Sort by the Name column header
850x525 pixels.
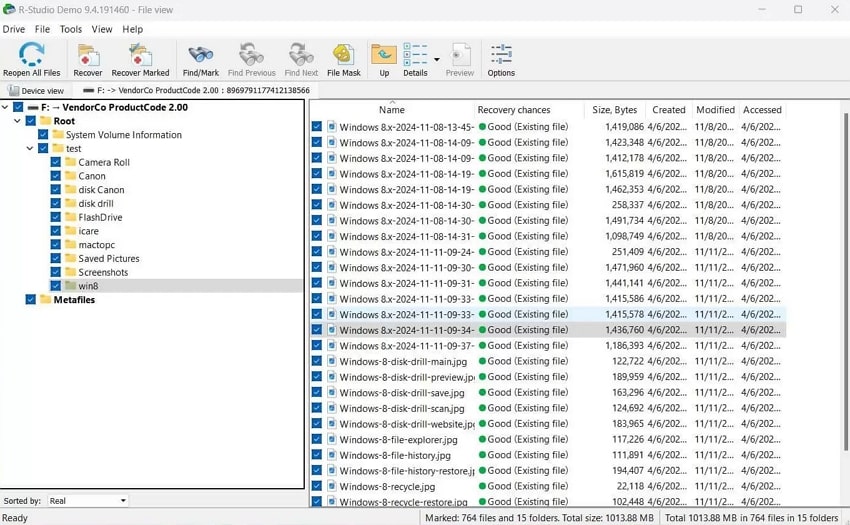tap(392, 110)
